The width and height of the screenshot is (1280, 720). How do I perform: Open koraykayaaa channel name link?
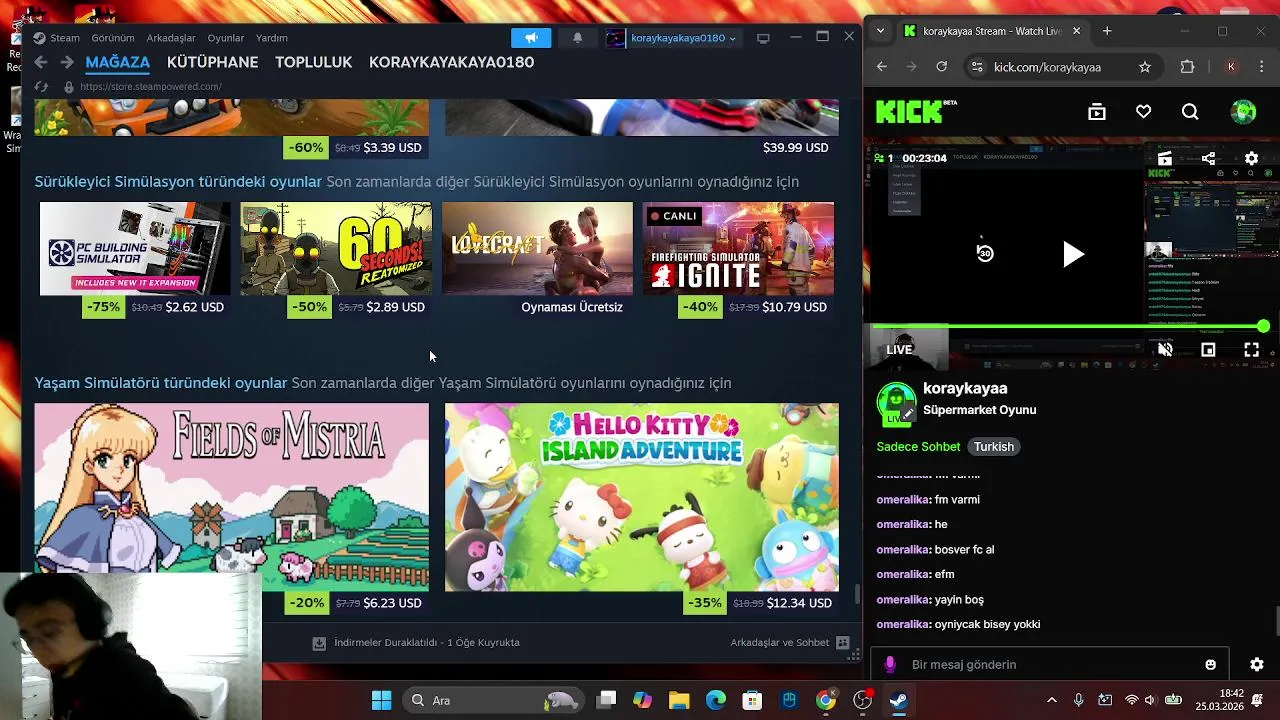pyautogui.click(x=965, y=389)
